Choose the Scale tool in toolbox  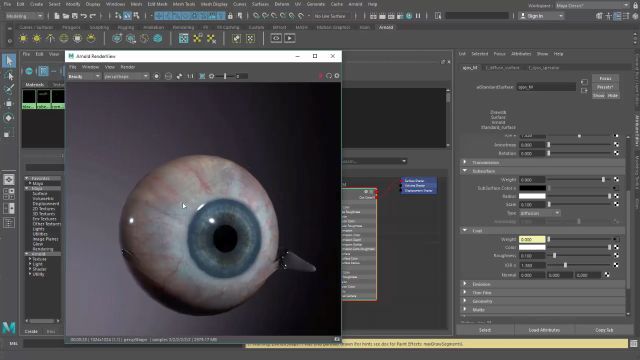tap(9, 133)
